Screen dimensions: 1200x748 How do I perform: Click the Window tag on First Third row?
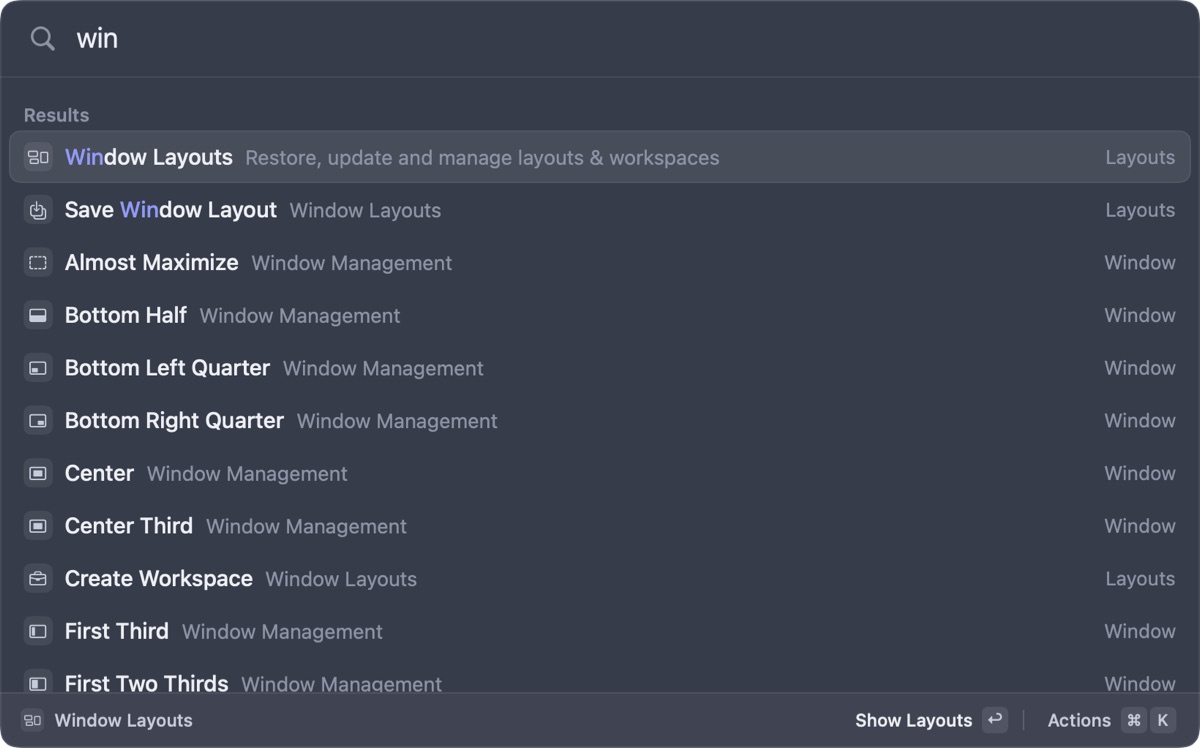click(1140, 631)
